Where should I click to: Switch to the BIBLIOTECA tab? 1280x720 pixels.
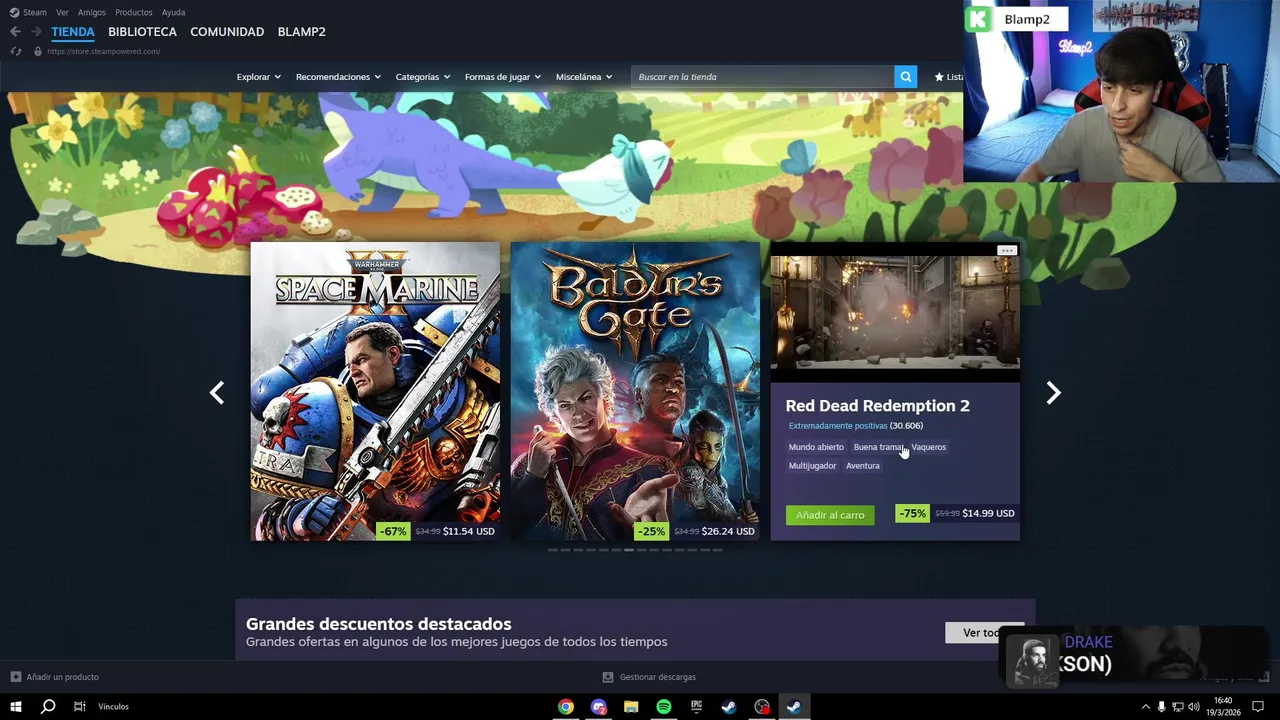[142, 32]
